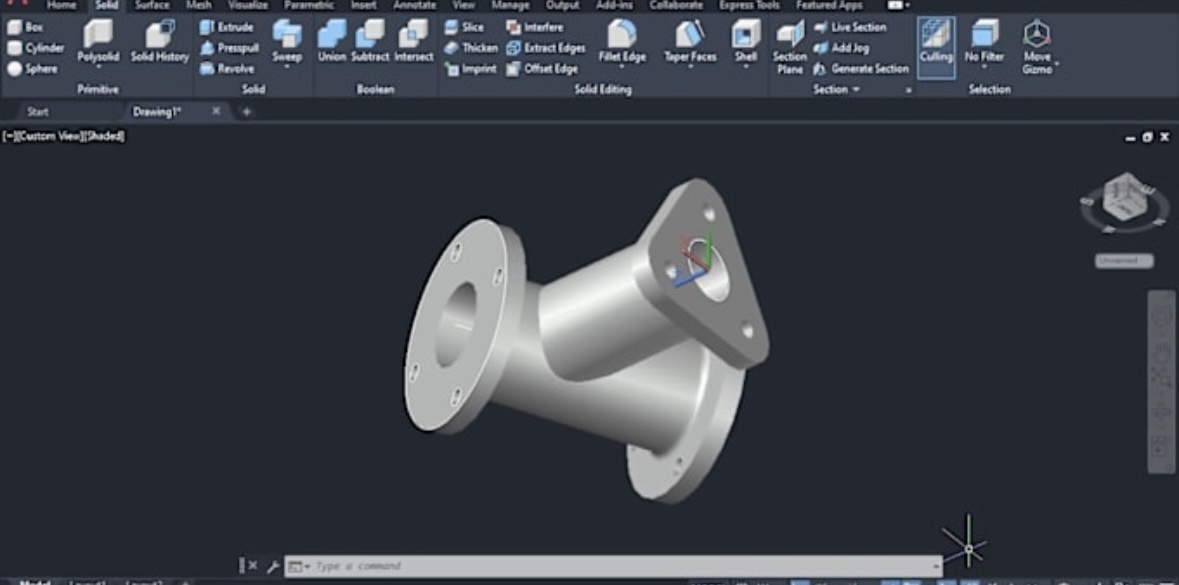Click the Union boolean icon
The width and height of the screenshot is (1179, 585).
tap(331, 42)
